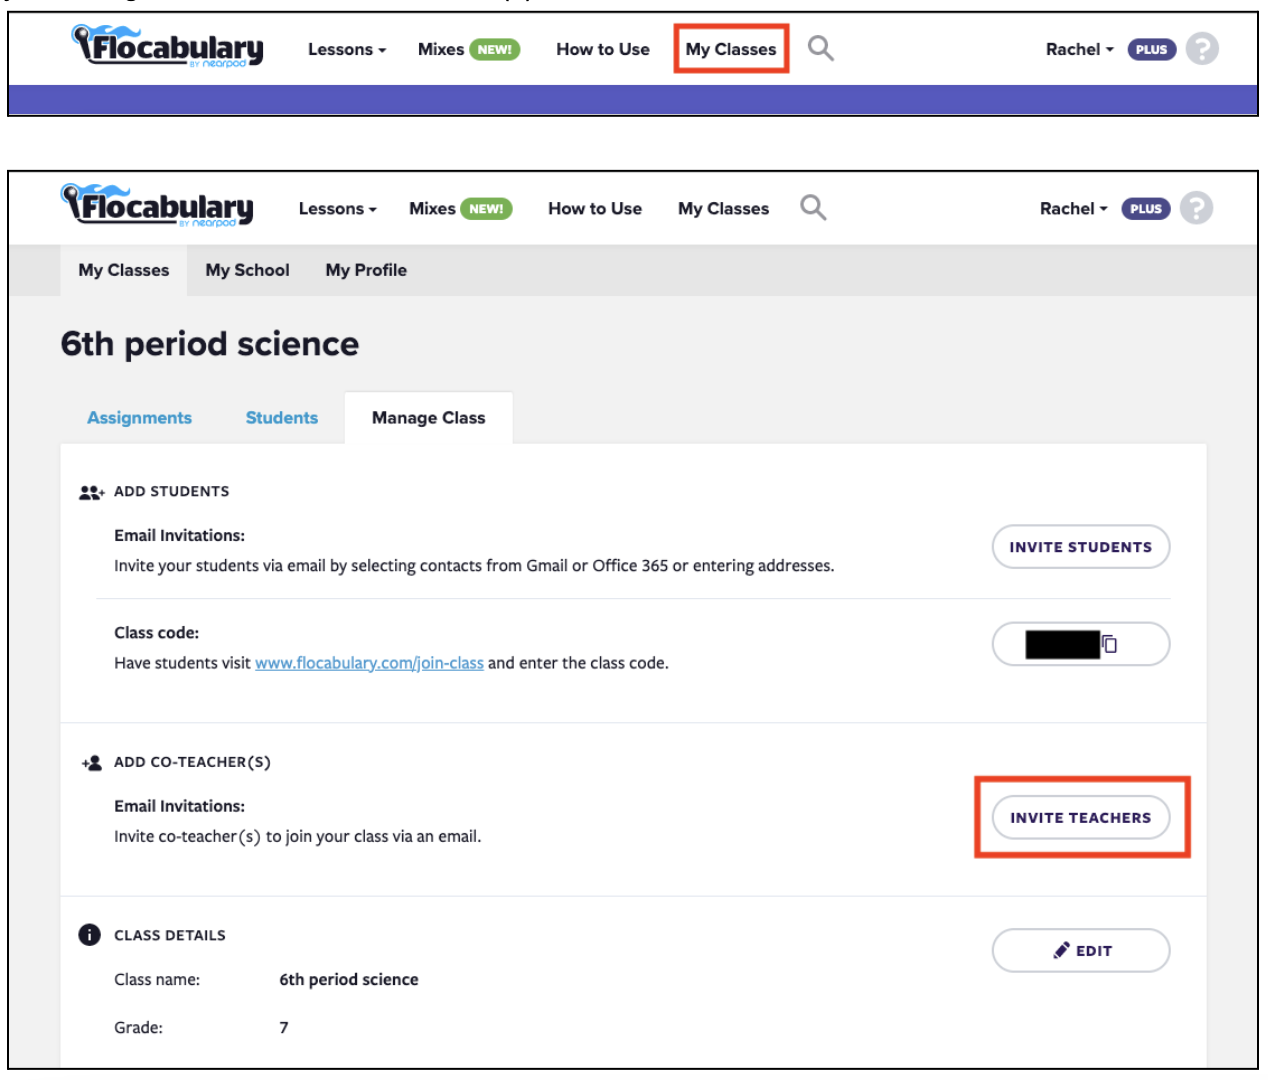Click the PLUS badge beside Rachel in the lower navbar

tap(1145, 209)
